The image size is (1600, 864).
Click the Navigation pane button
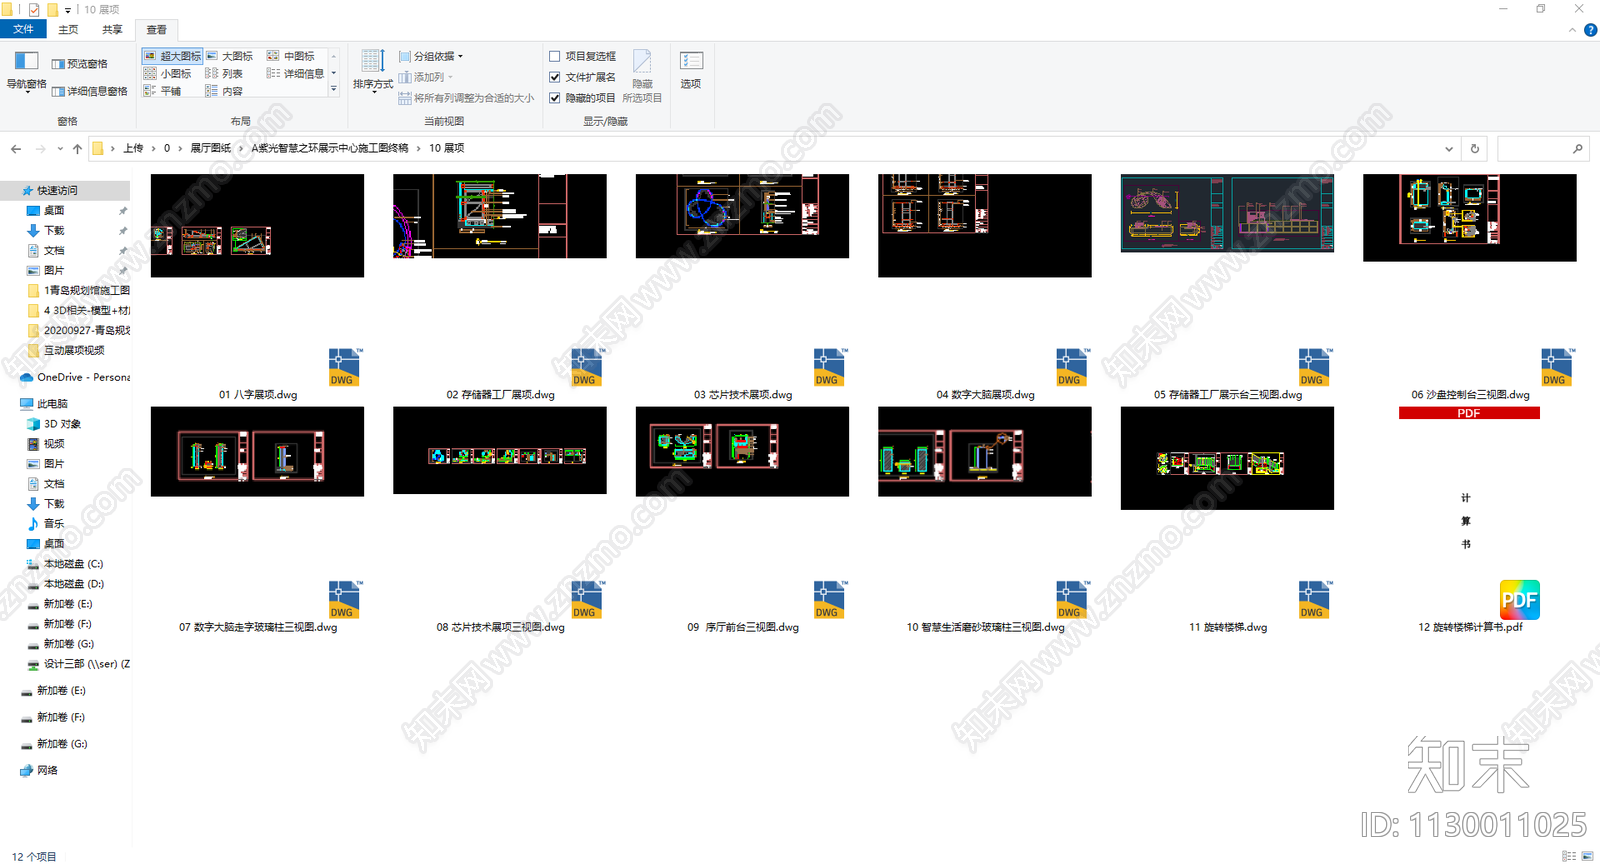(x=26, y=71)
